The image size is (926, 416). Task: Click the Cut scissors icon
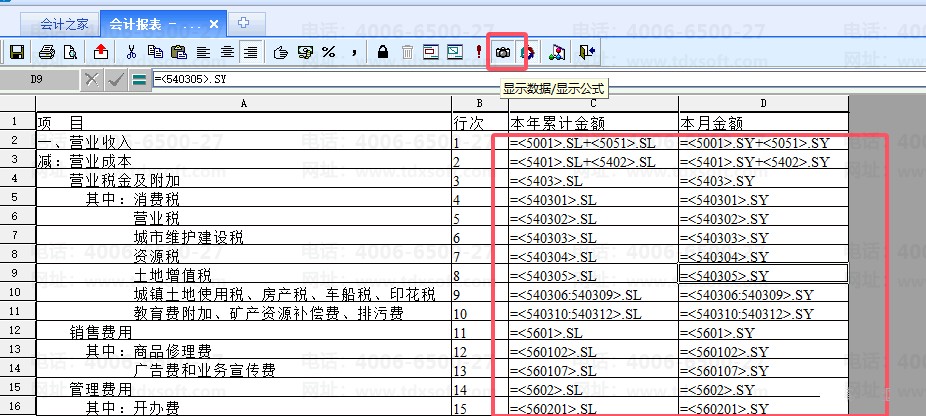[130, 50]
